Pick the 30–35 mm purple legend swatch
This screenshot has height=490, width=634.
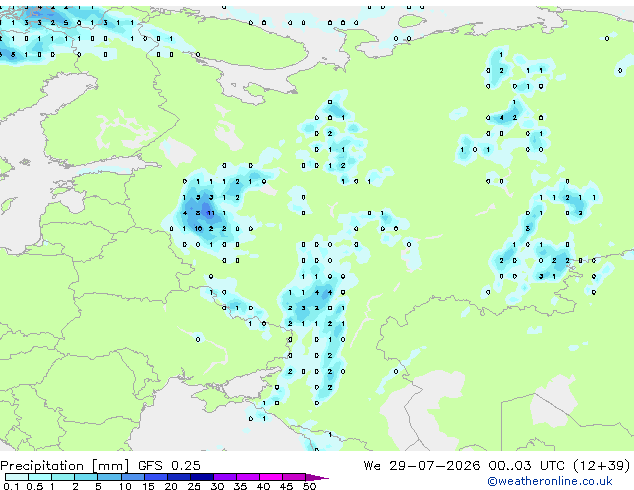[224, 477]
